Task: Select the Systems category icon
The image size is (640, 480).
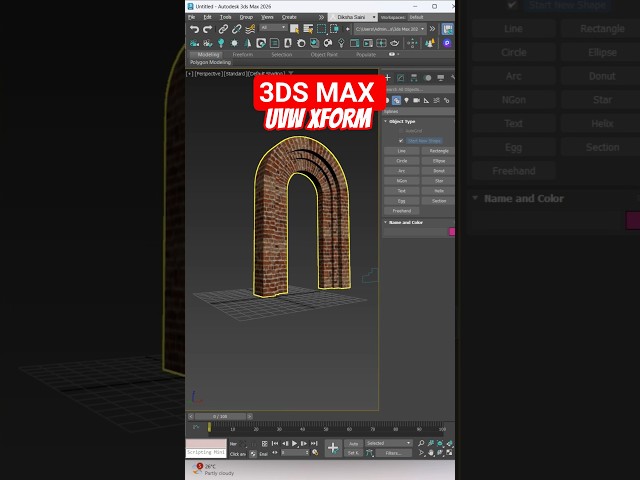Action: [447, 100]
